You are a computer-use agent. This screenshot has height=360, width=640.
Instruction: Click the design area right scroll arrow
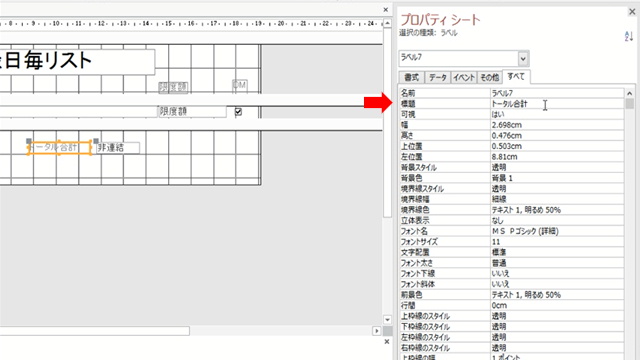[x=376, y=331]
